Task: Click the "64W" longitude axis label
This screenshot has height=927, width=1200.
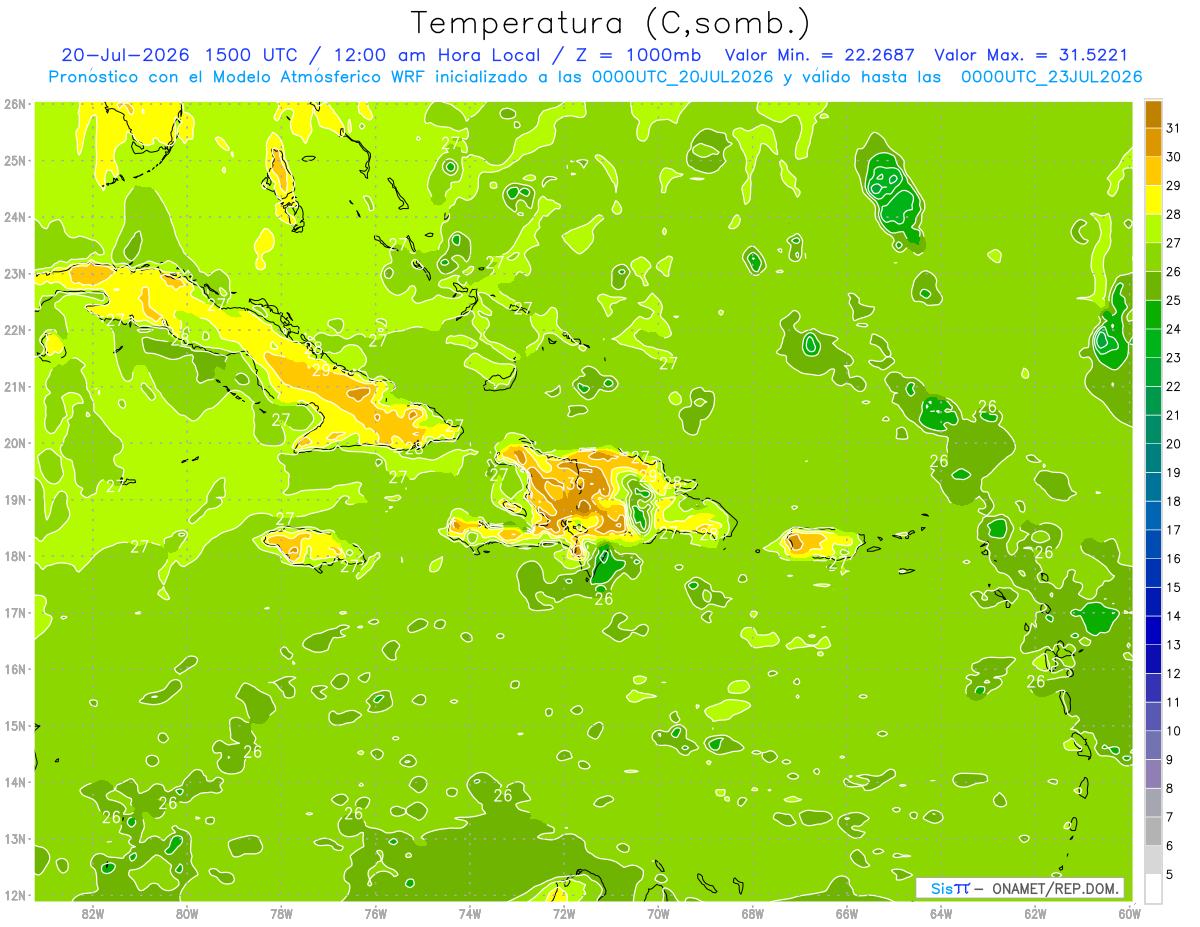Action: (x=941, y=914)
